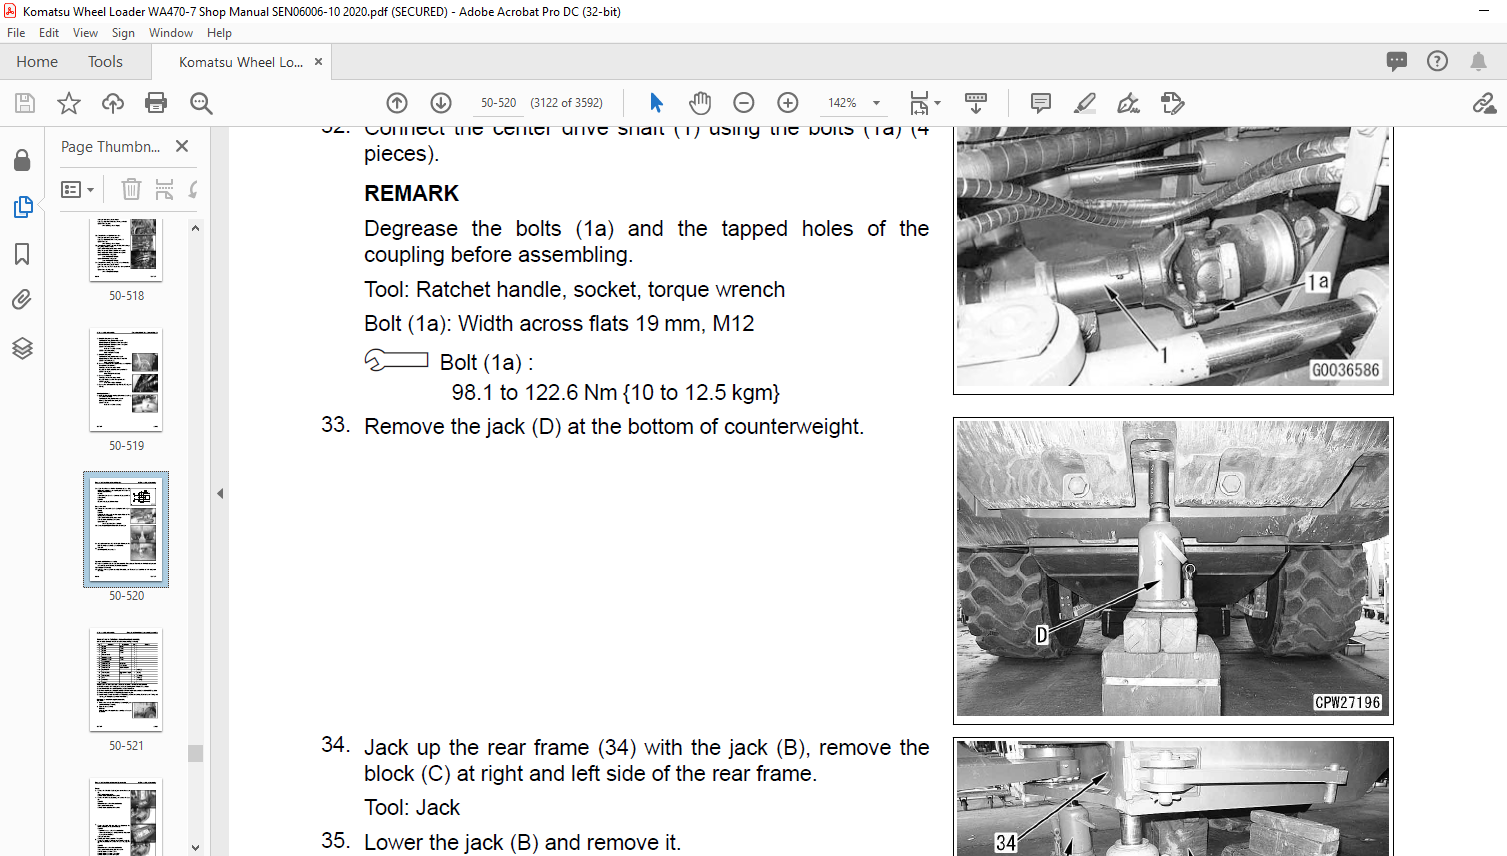Close the Page Thumbnails panel
1507x856 pixels.
click(182, 146)
